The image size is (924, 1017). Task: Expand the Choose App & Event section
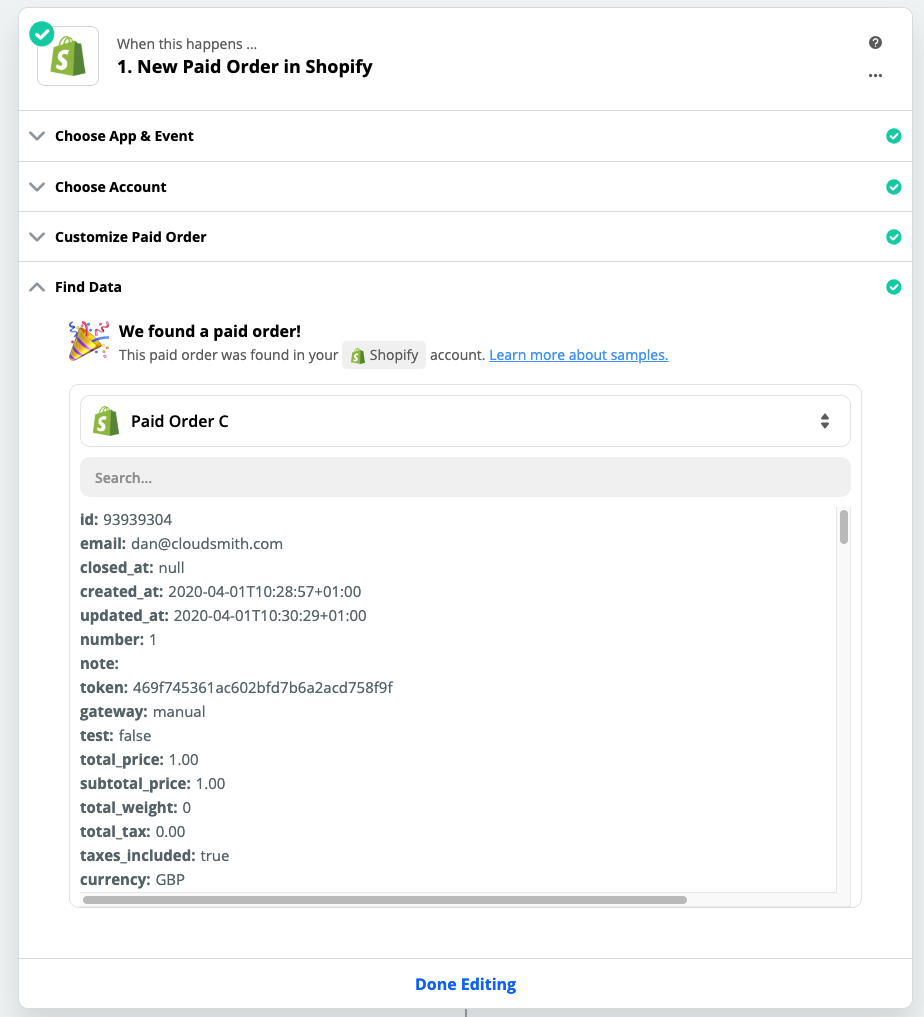coord(466,136)
